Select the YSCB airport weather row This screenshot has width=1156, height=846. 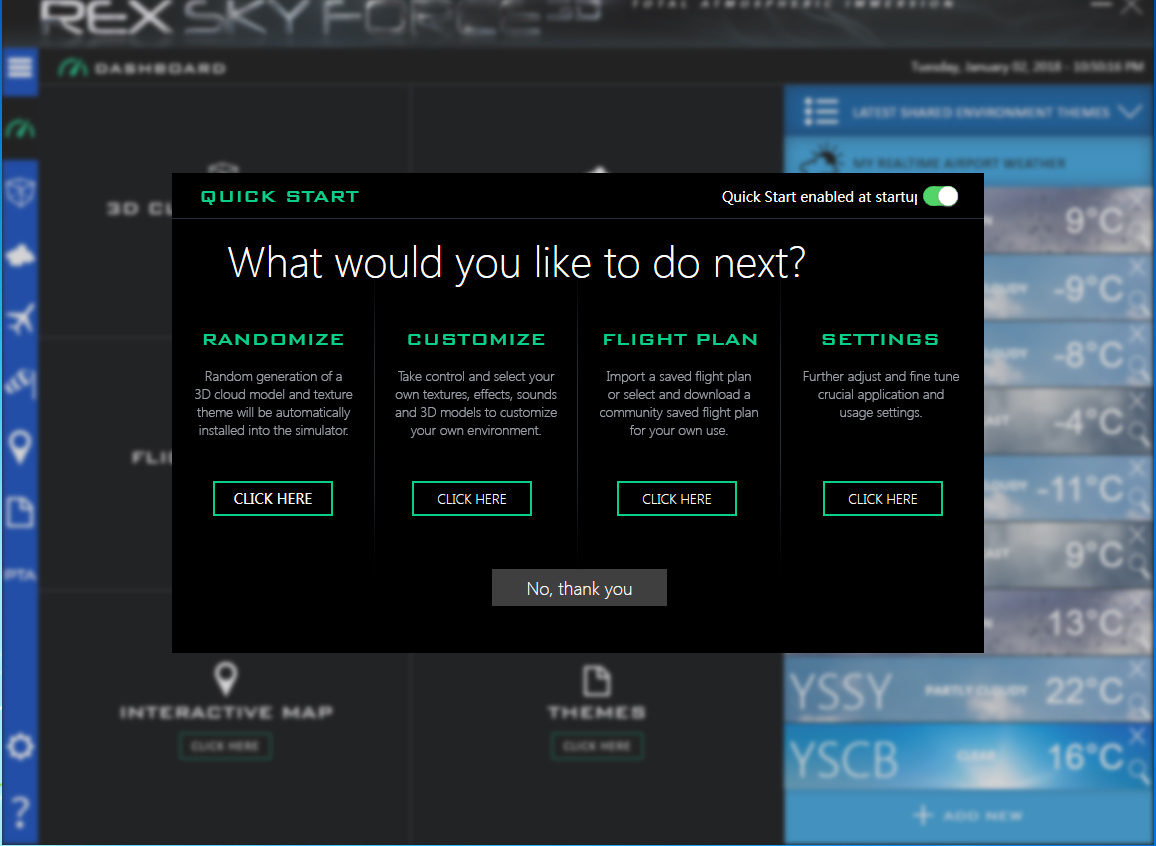point(968,758)
